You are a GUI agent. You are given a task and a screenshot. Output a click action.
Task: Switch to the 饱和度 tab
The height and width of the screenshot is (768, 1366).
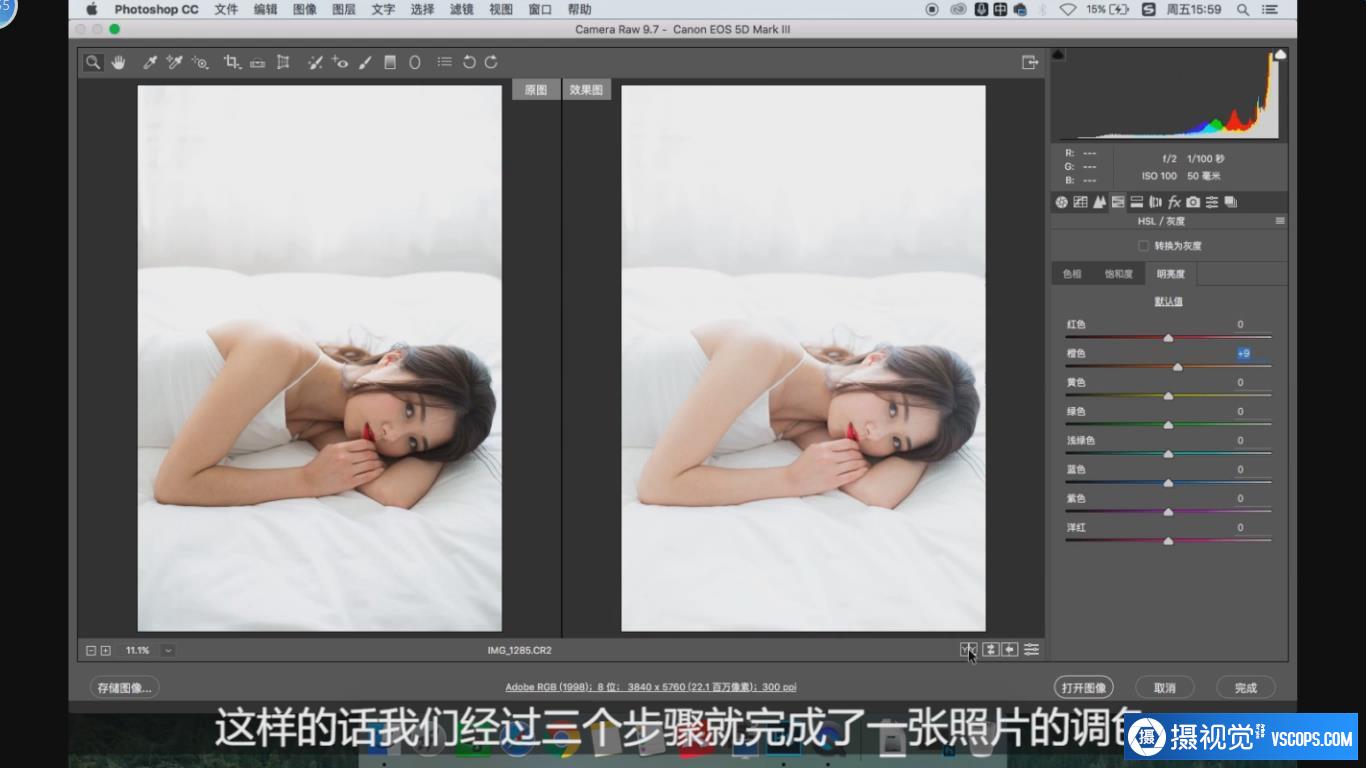pos(1118,274)
